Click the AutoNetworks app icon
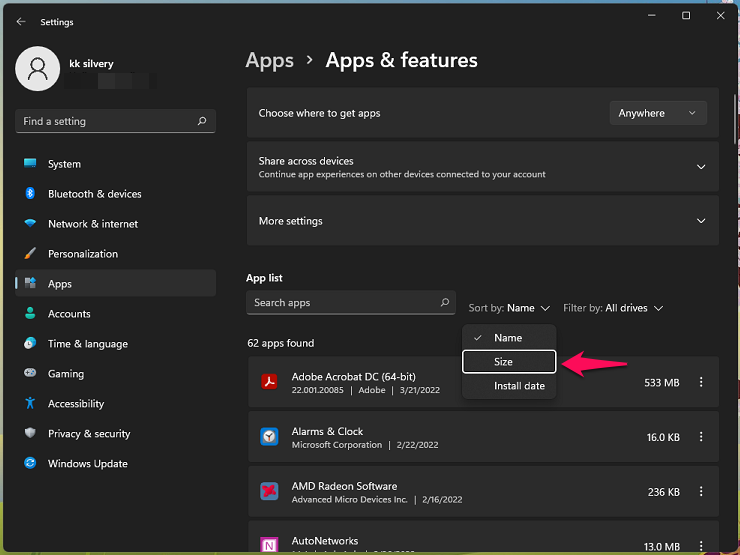Screen dimensions: 740x555 (269, 545)
